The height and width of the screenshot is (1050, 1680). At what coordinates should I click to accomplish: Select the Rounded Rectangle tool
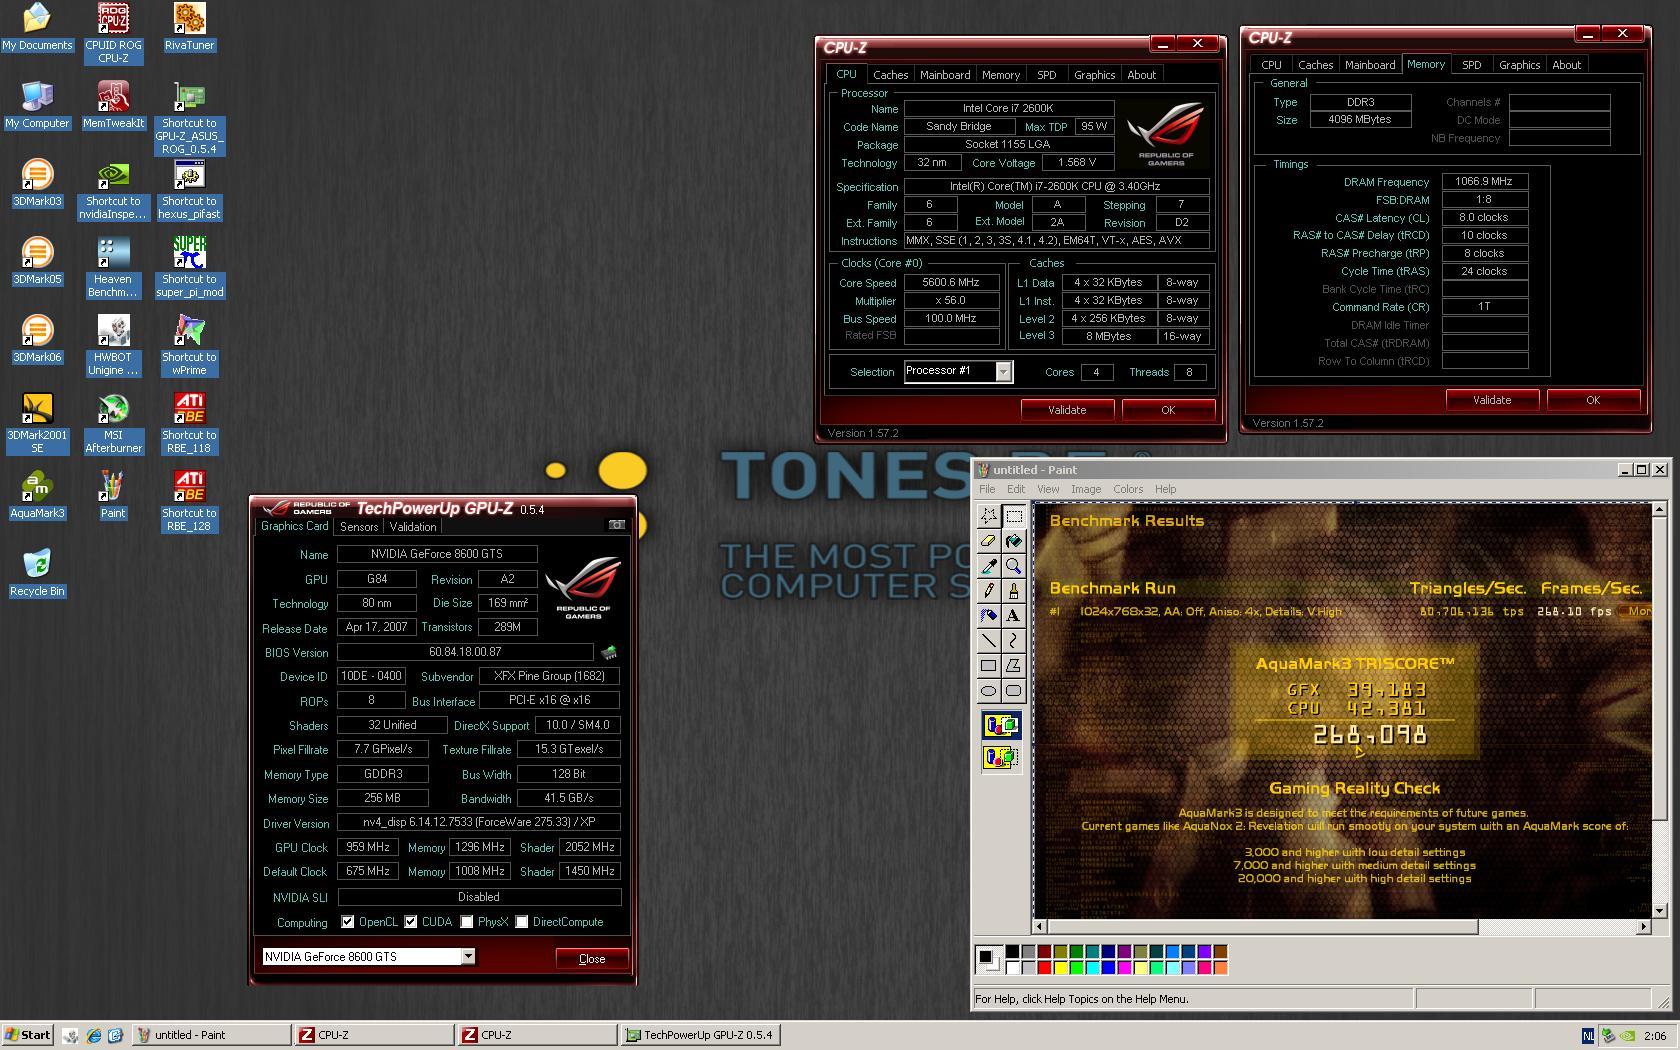[1013, 691]
